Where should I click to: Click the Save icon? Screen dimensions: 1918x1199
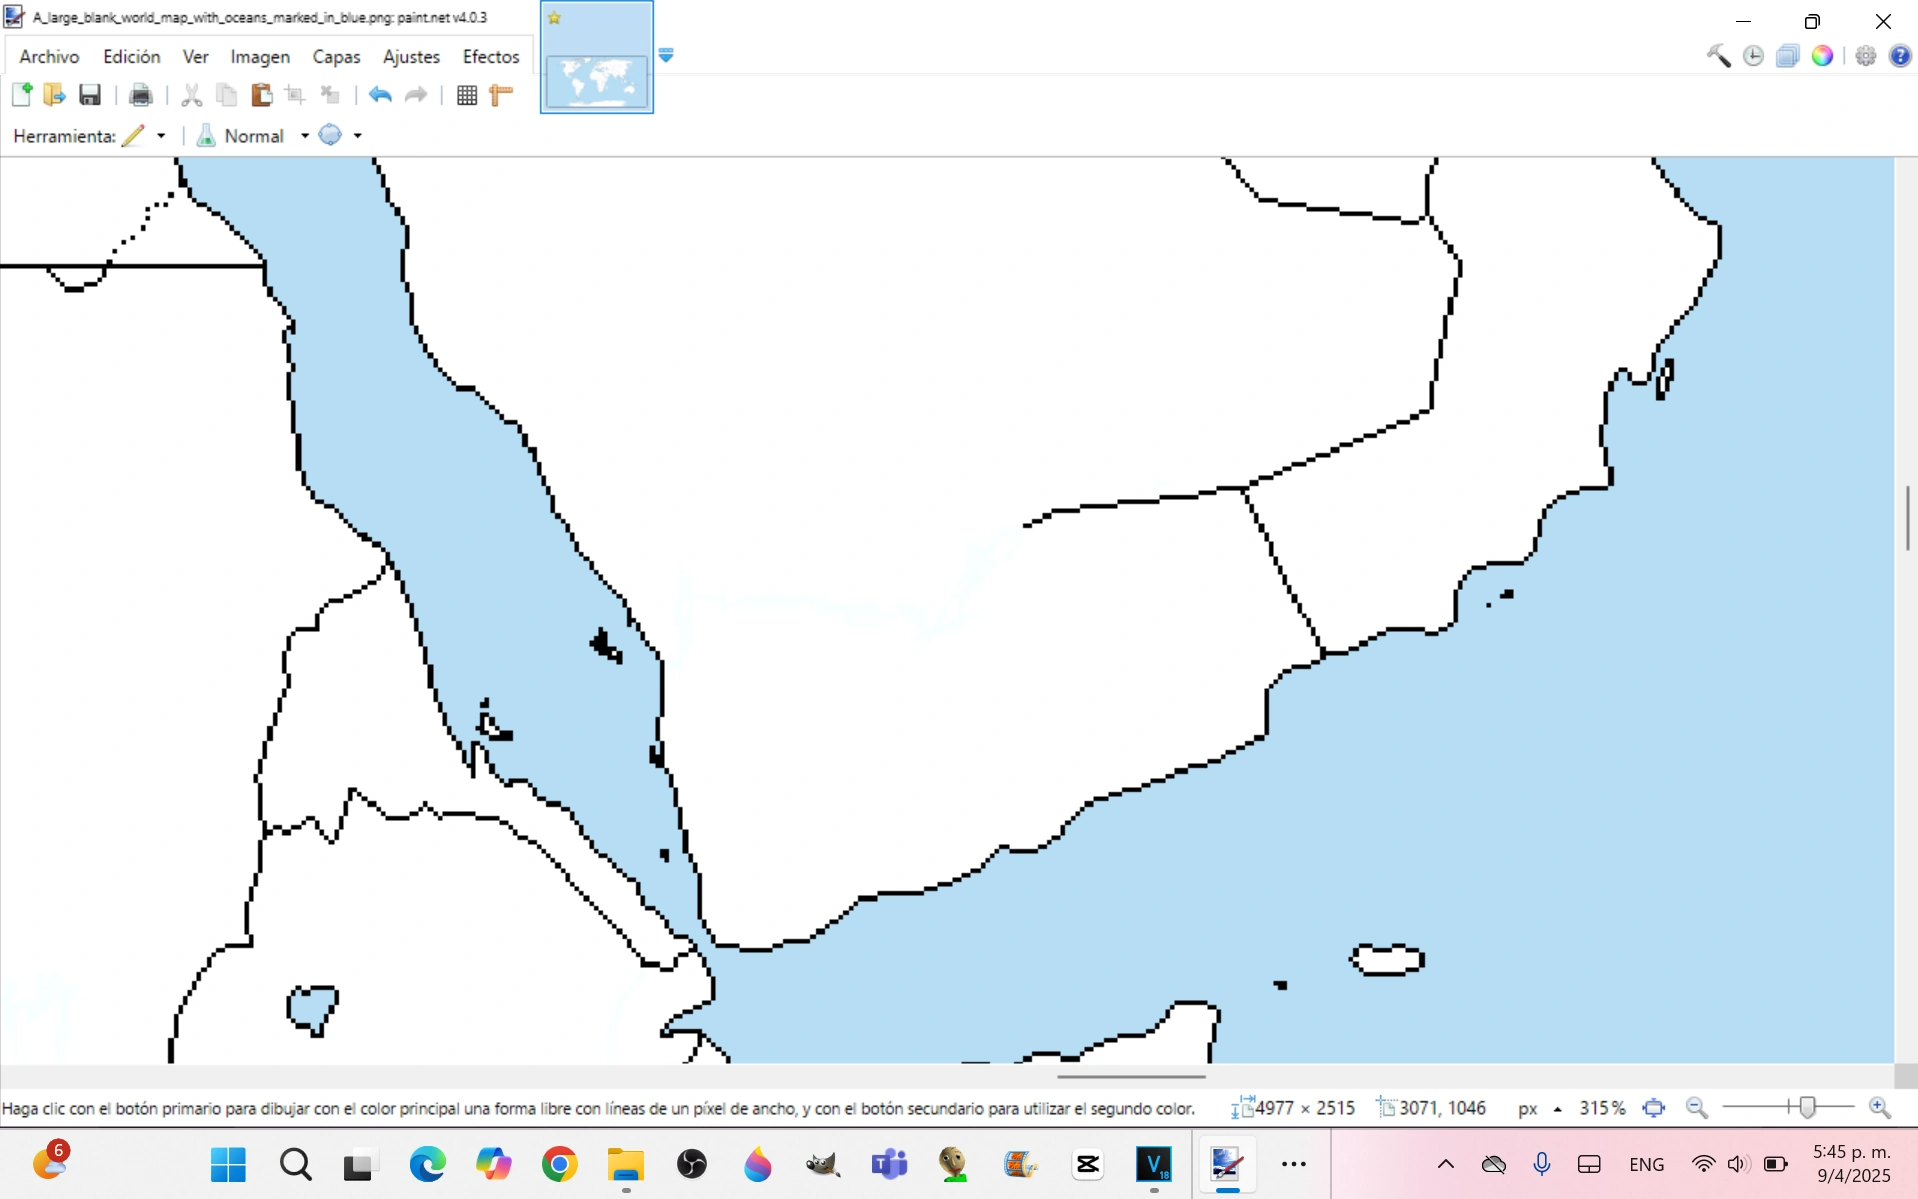click(90, 95)
